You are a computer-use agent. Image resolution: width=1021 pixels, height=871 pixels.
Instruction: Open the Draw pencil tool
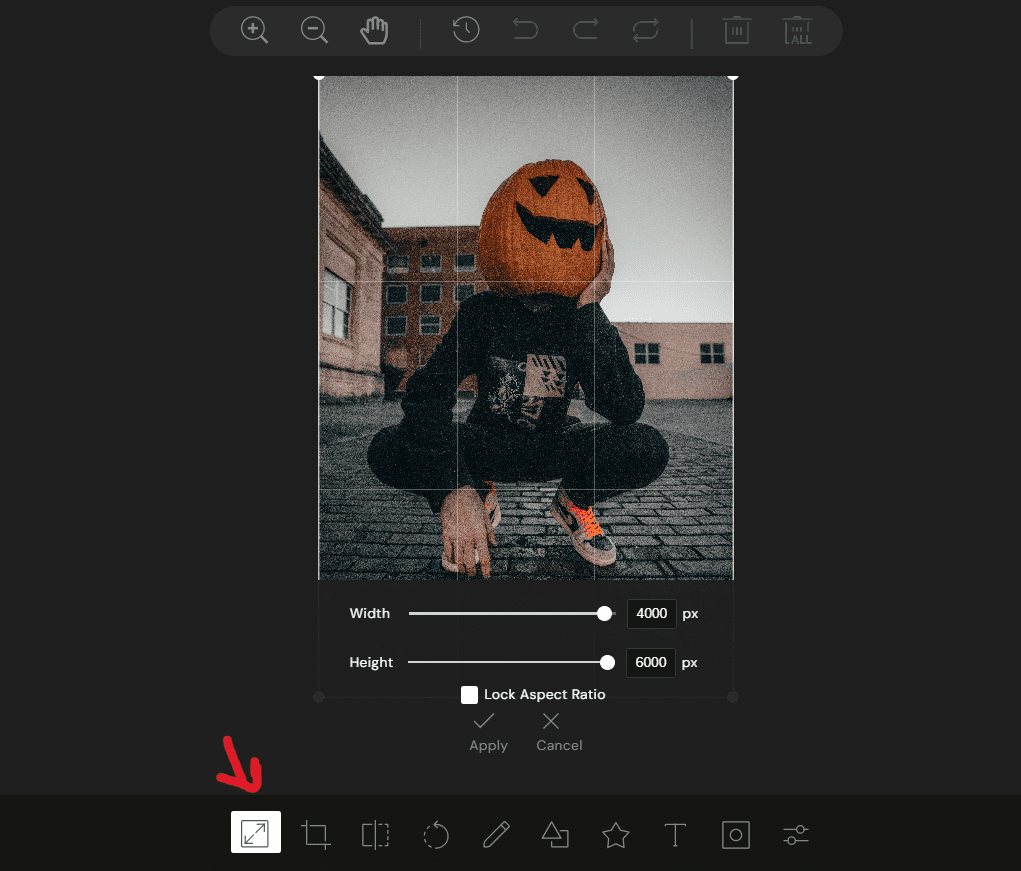[x=495, y=835]
